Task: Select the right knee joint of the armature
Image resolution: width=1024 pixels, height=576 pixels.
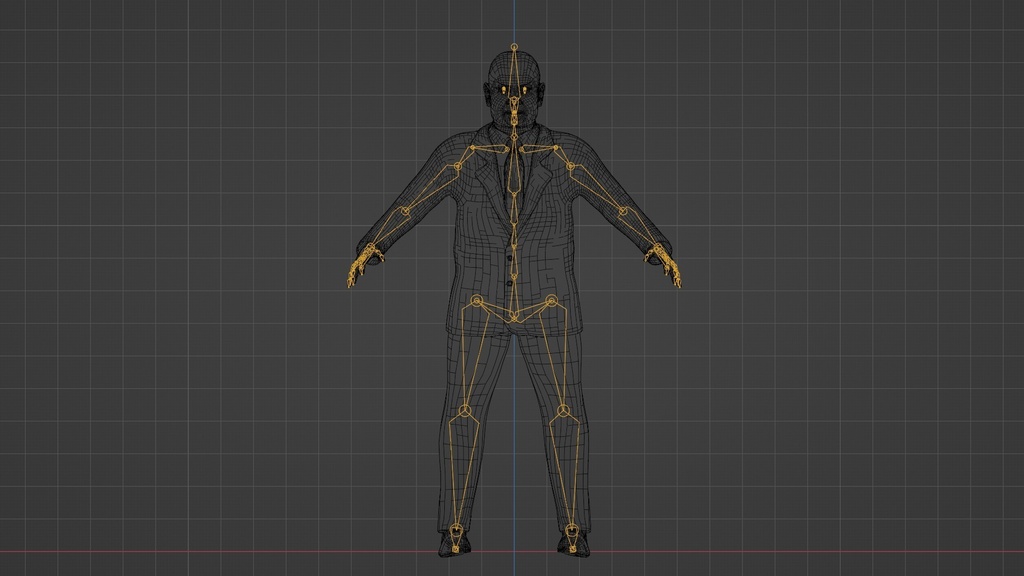Action: (463, 412)
